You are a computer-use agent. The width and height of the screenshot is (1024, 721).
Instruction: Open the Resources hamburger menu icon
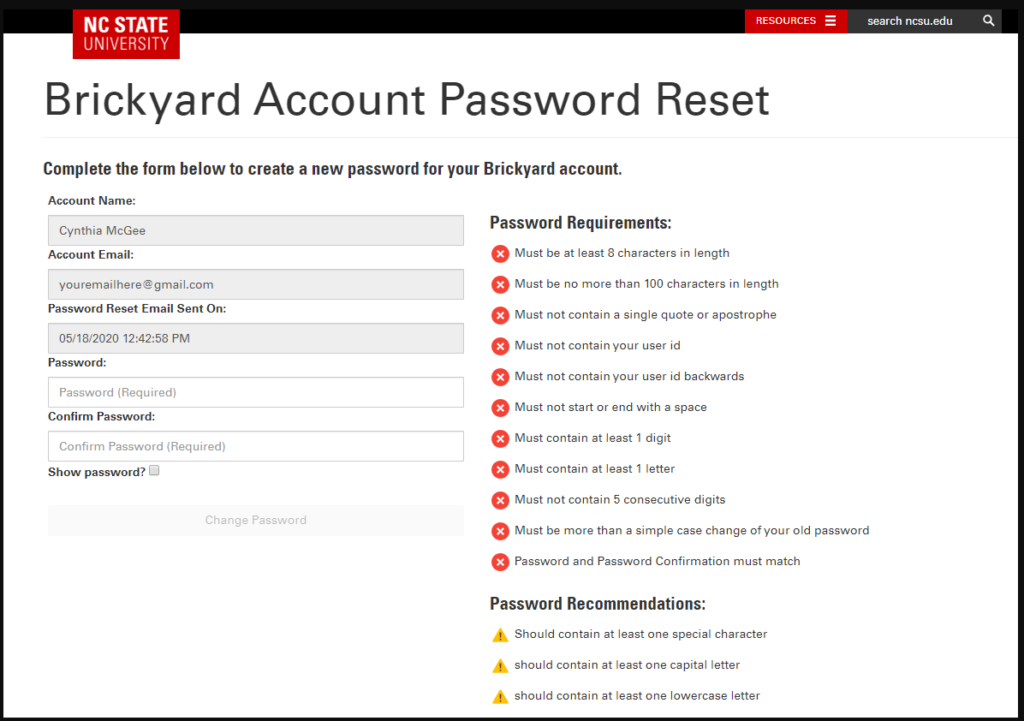[x=830, y=21]
